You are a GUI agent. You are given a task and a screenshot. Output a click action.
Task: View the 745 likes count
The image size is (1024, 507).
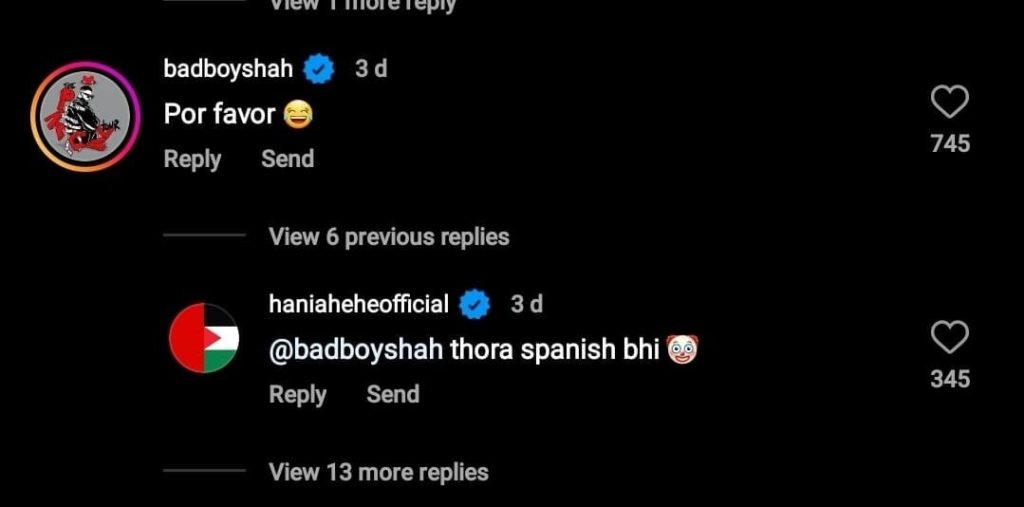pyautogui.click(x=950, y=144)
